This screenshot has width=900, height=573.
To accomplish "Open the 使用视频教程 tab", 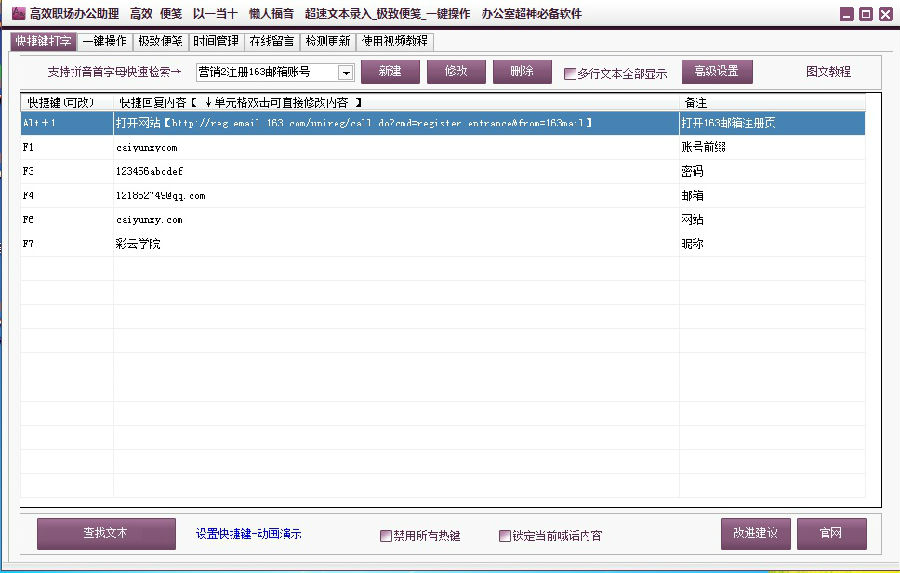I will (x=394, y=41).
